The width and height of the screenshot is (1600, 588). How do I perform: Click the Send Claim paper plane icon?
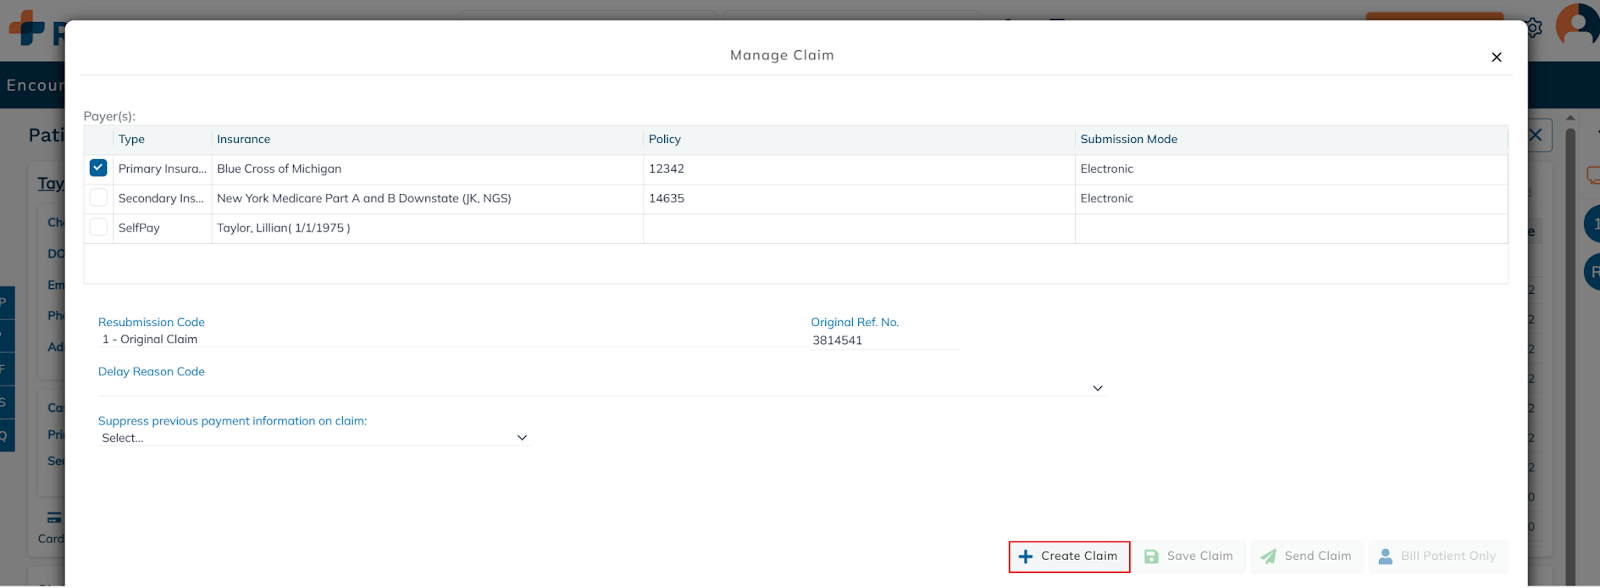click(1268, 557)
